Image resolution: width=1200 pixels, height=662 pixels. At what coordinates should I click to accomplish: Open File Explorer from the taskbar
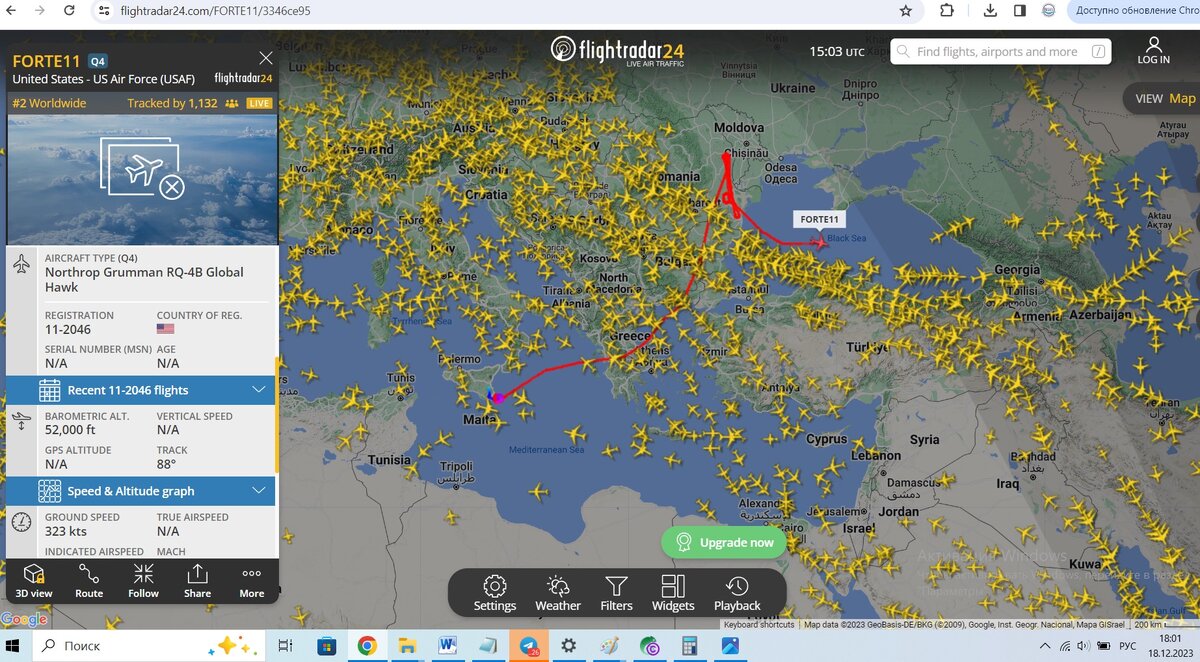pos(407,646)
